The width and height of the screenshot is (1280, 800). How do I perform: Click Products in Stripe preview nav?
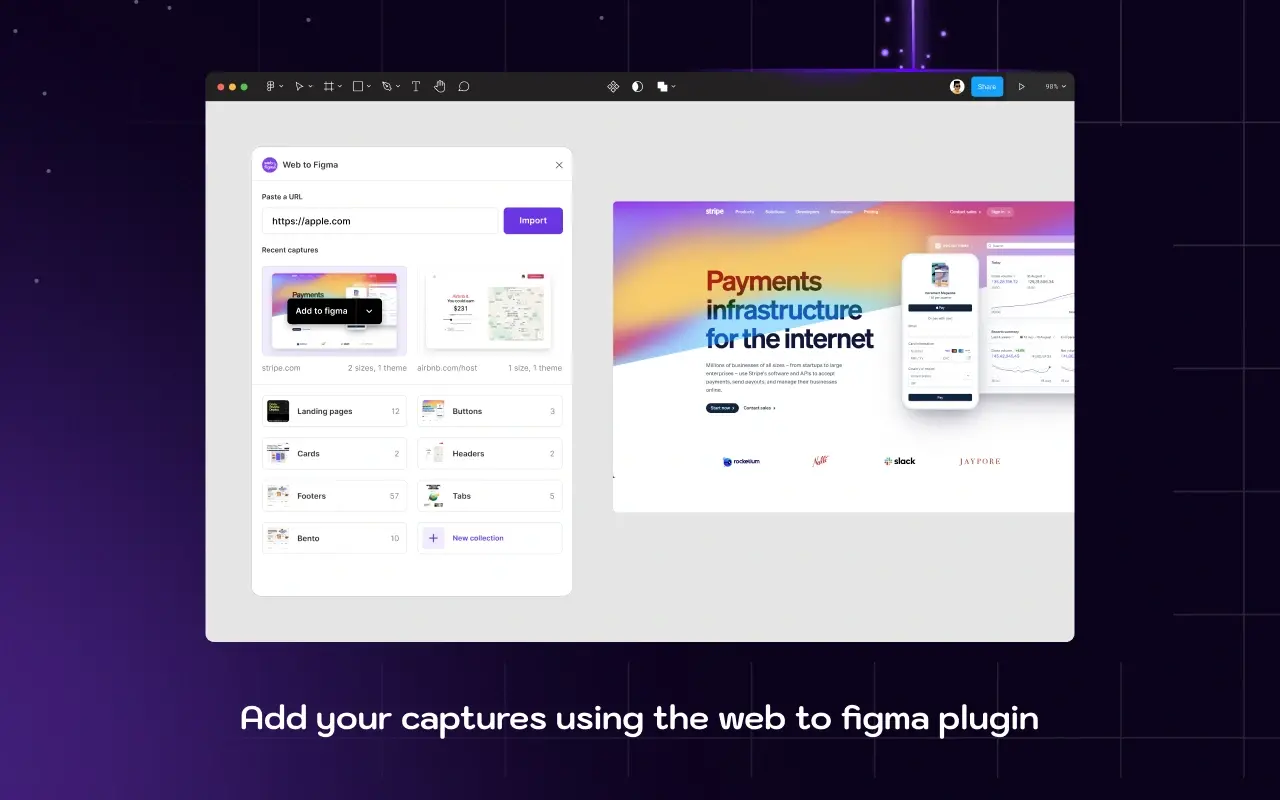(x=745, y=212)
